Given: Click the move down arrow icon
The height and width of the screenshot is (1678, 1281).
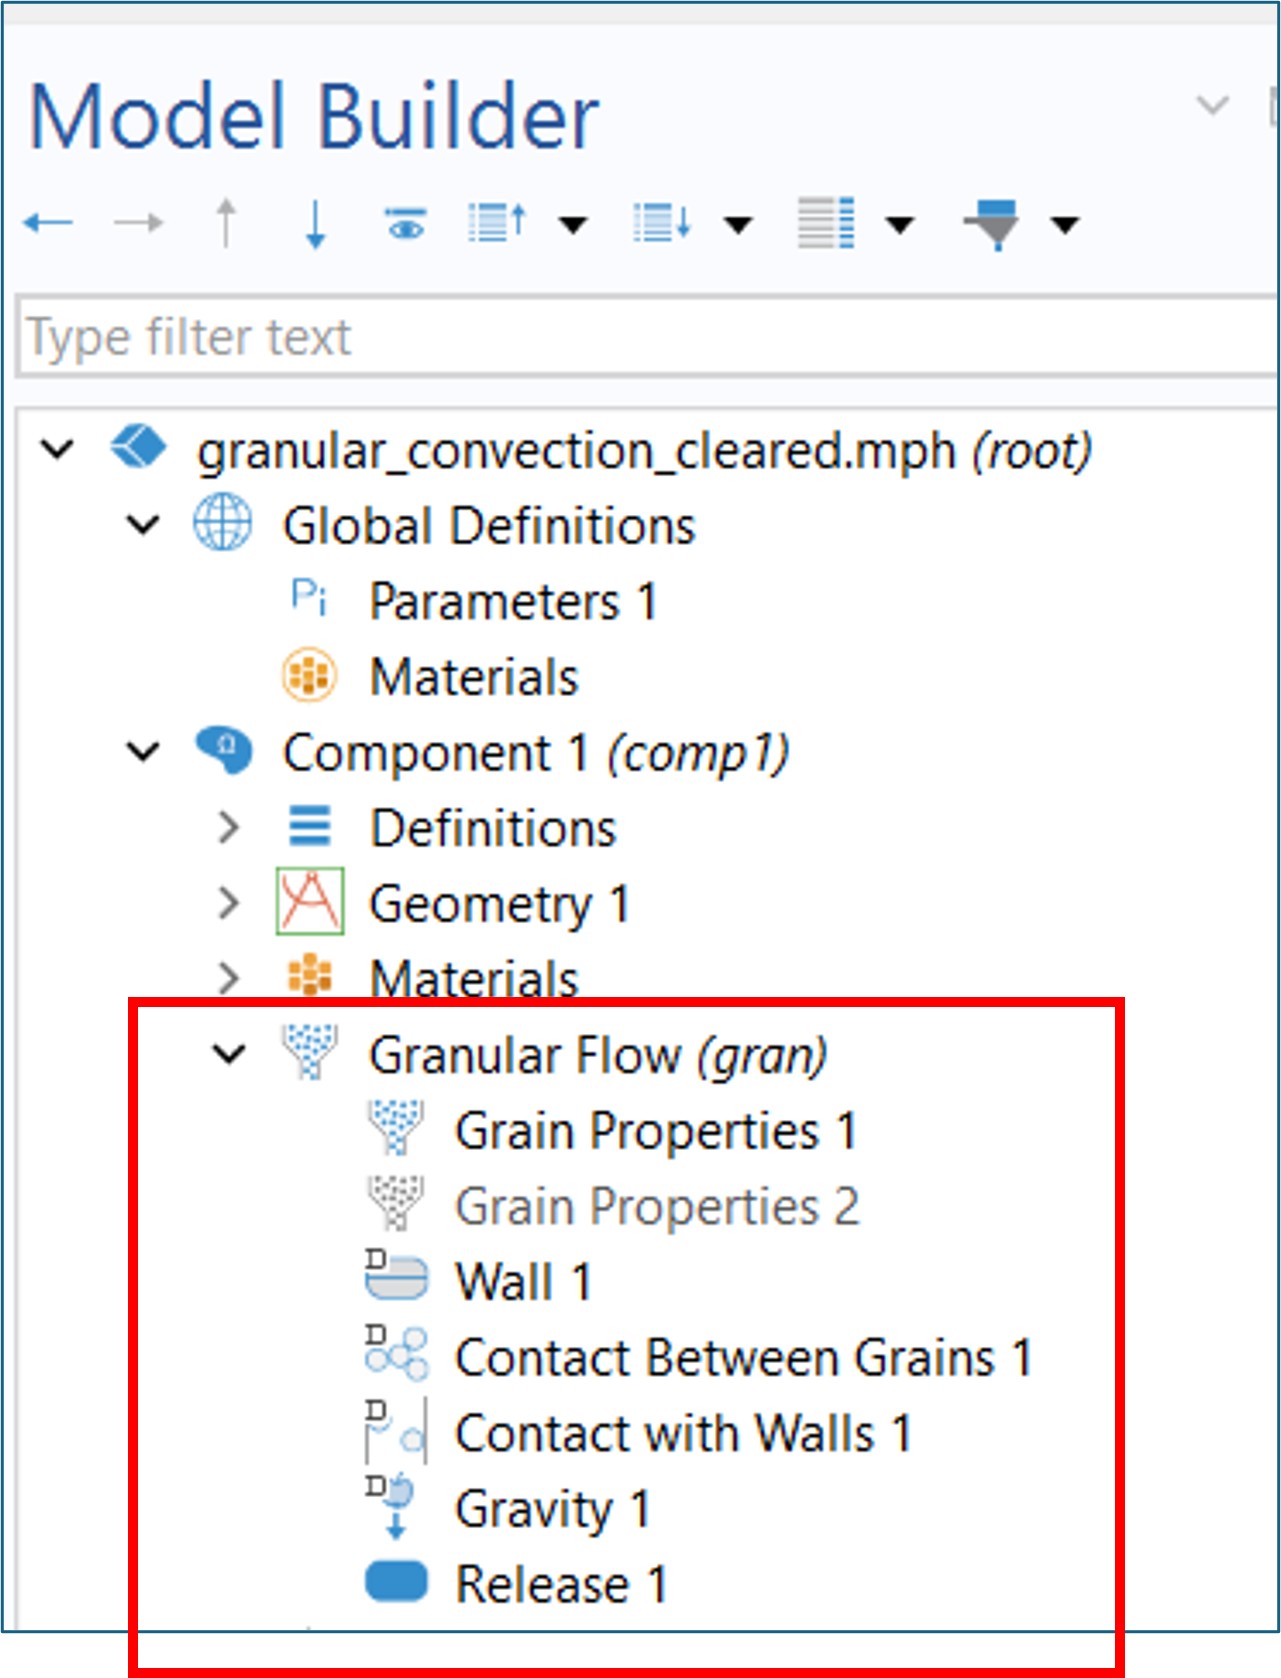Looking at the screenshot, I should (315, 222).
